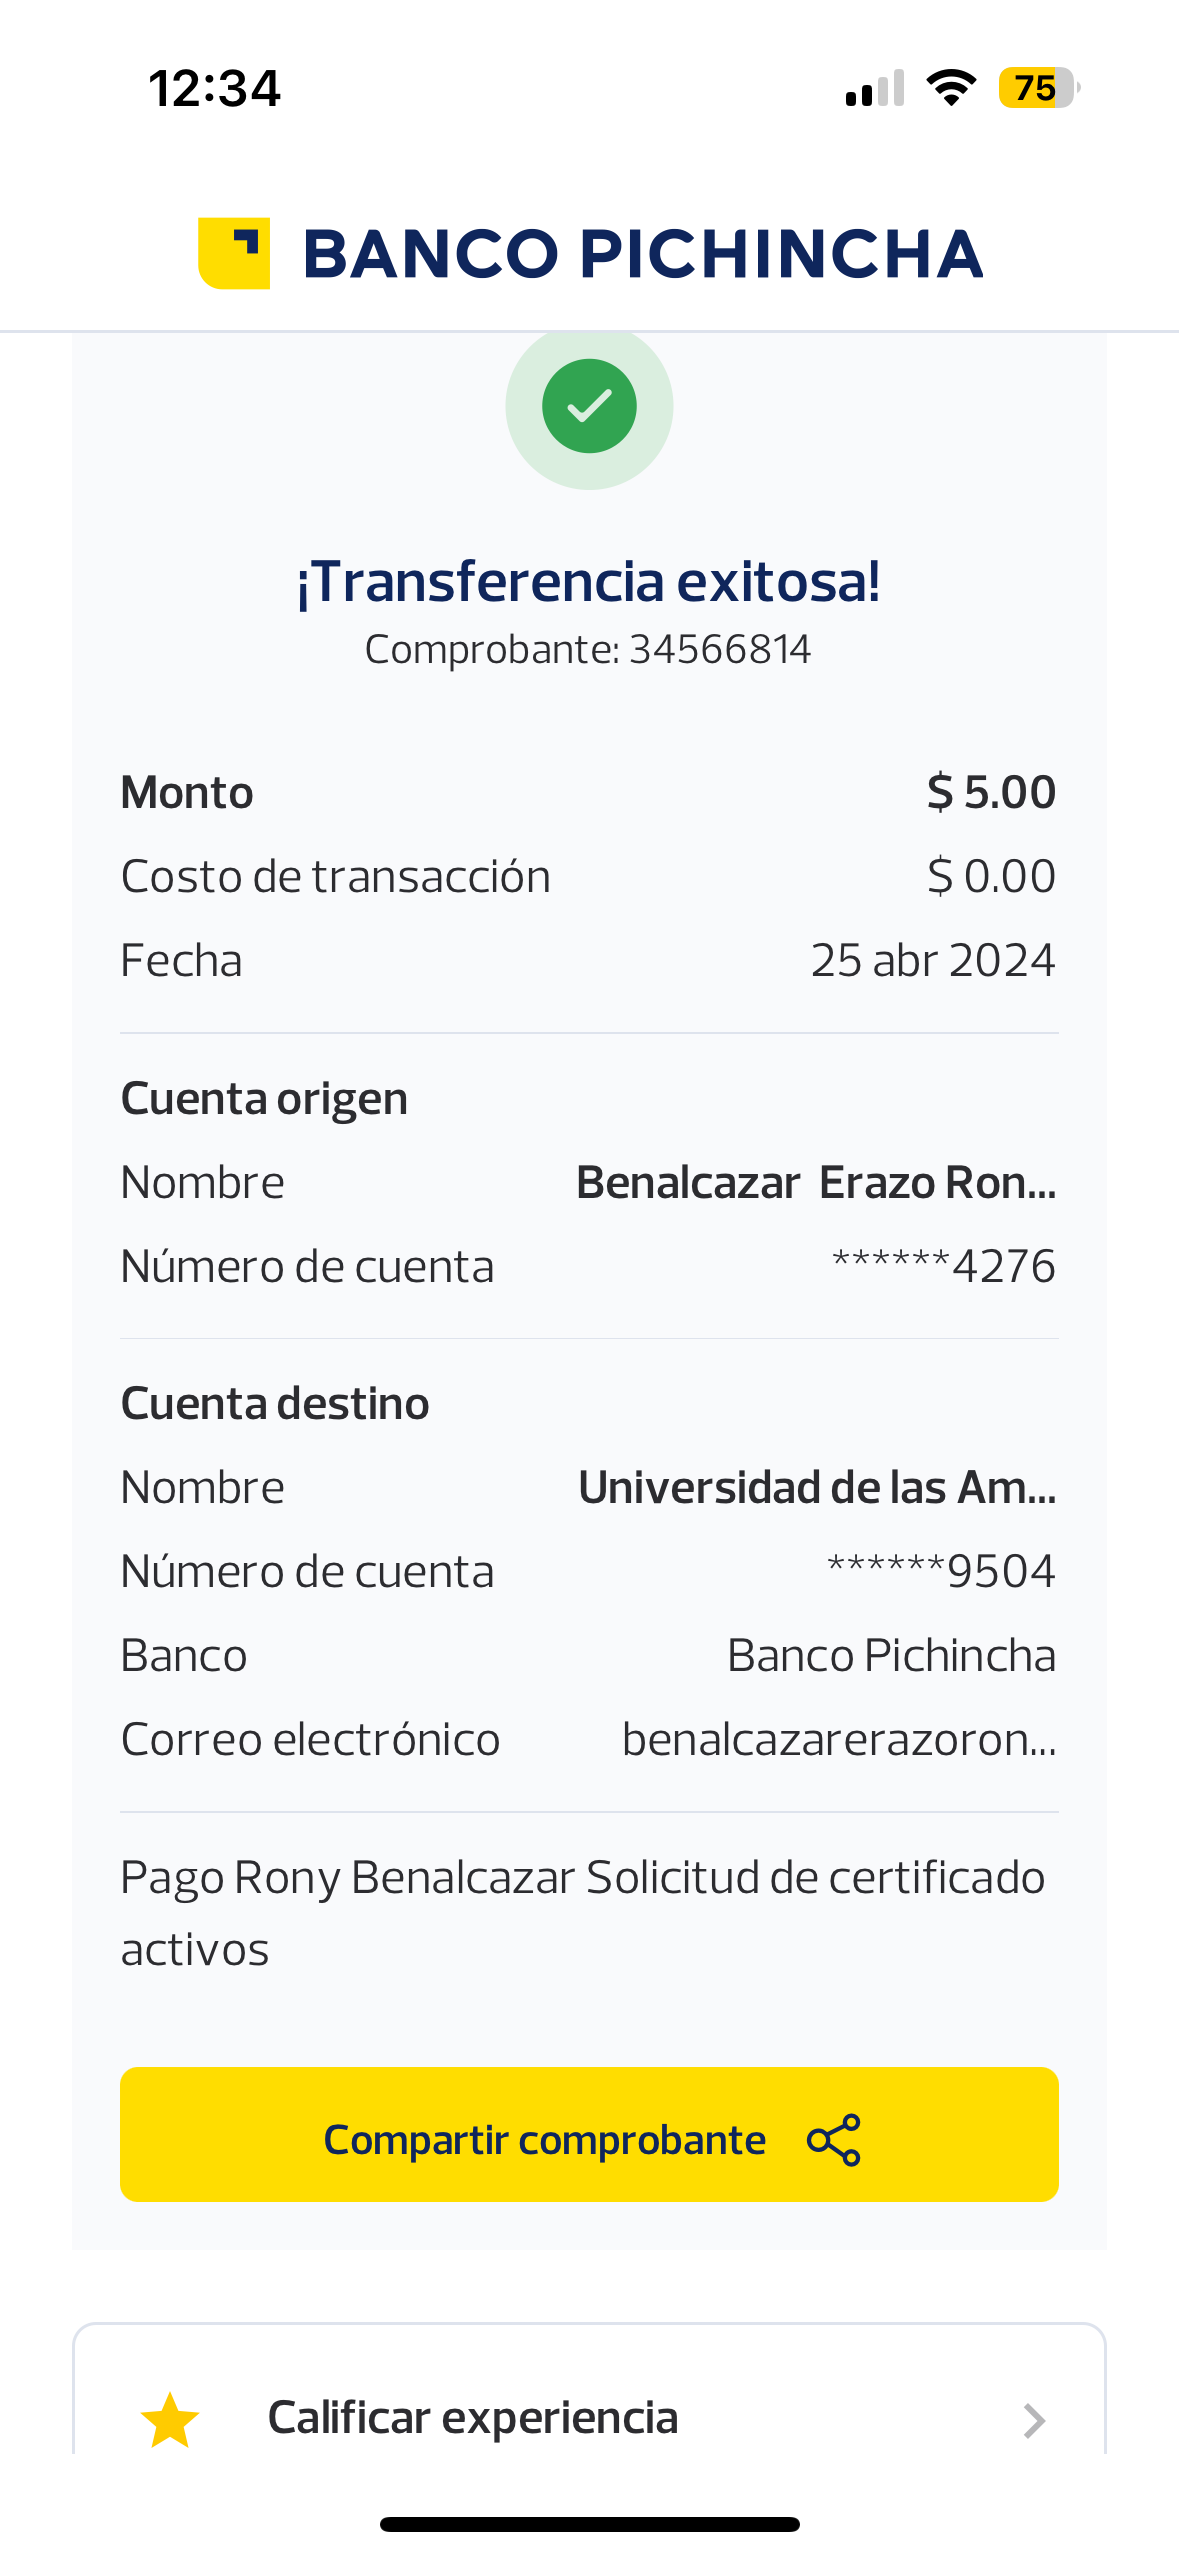Tap the origin account number ending 4276
Image resolution: width=1179 pixels, height=2556 pixels.
click(x=943, y=1267)
